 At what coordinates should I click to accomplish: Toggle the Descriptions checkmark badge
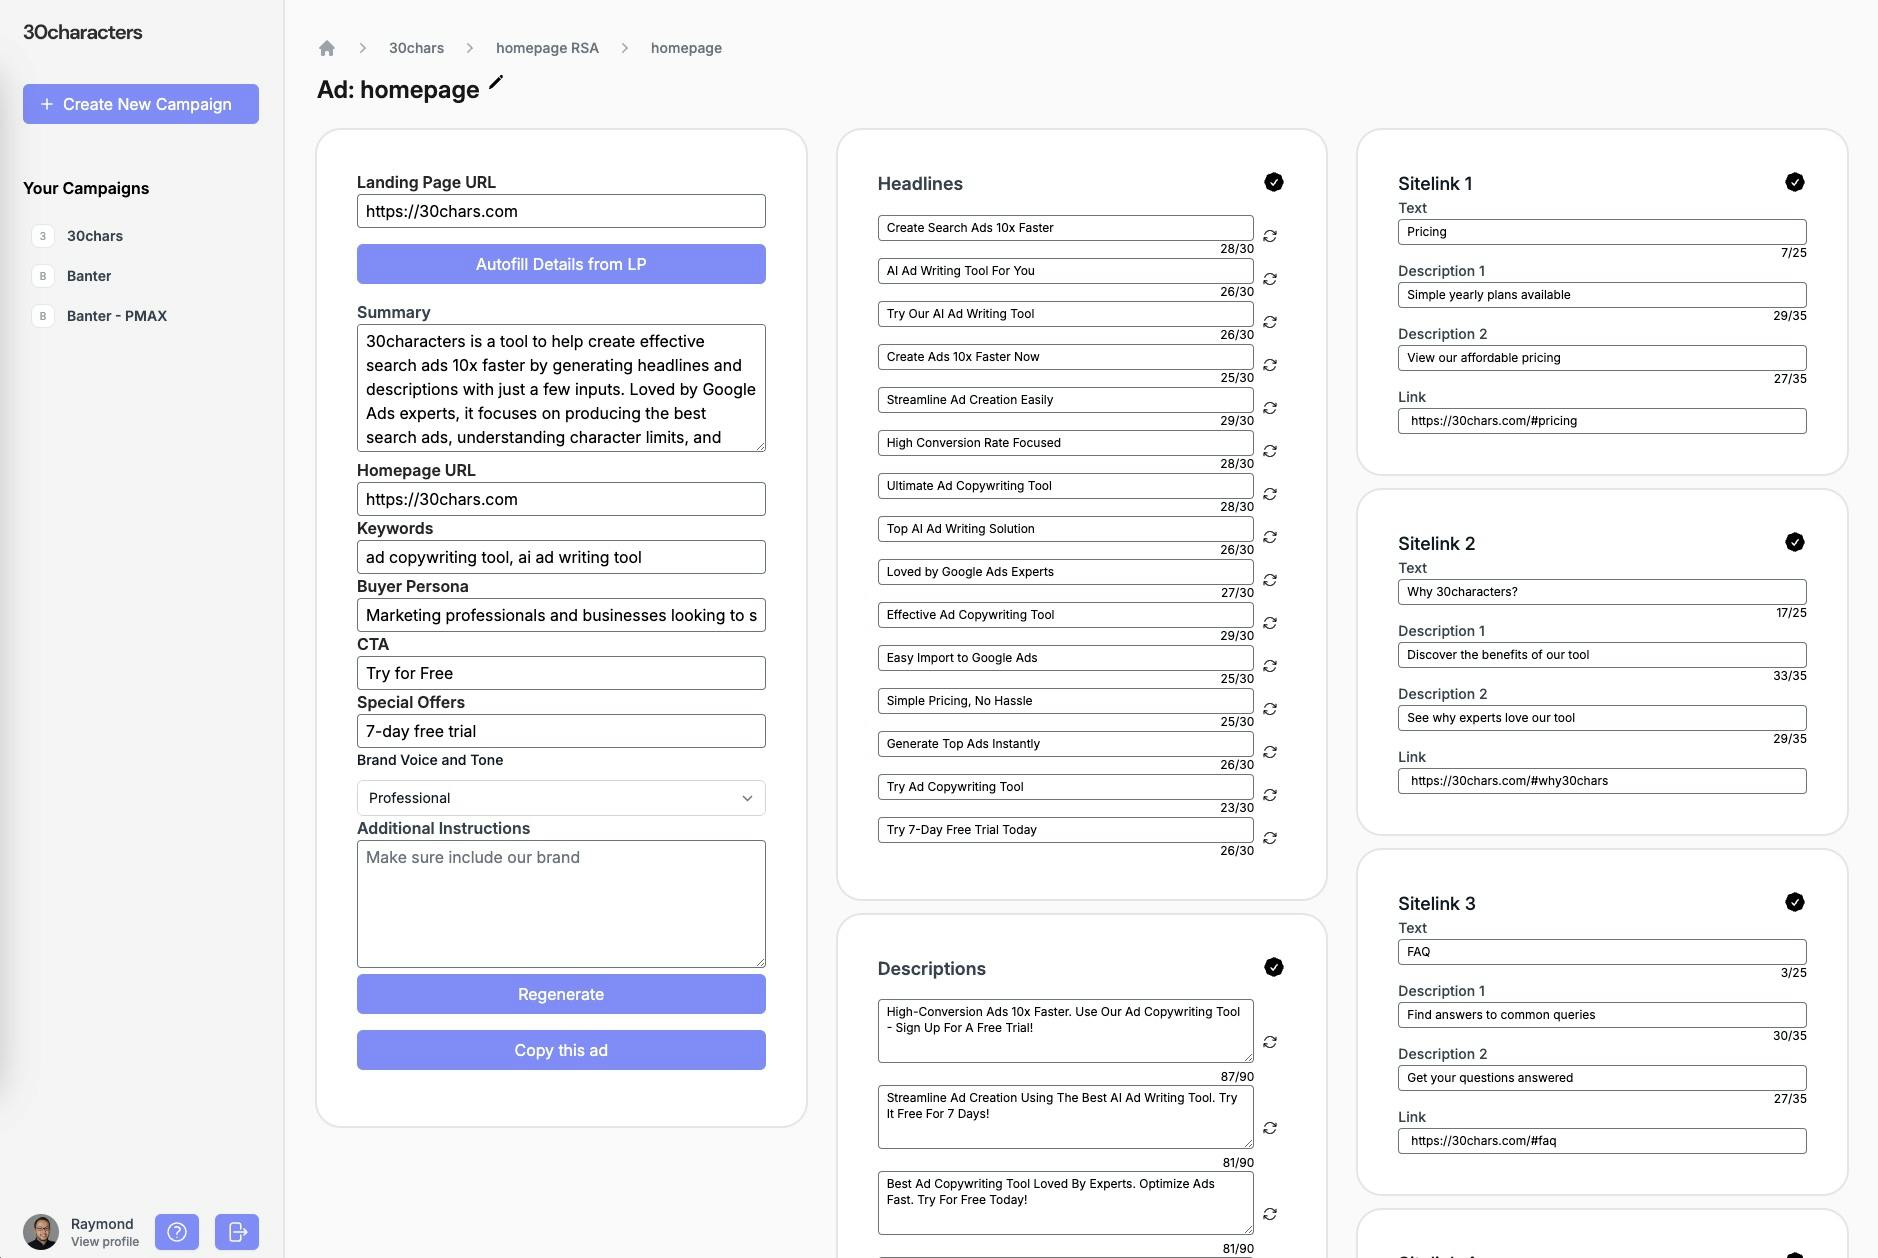click(1274, 967)
